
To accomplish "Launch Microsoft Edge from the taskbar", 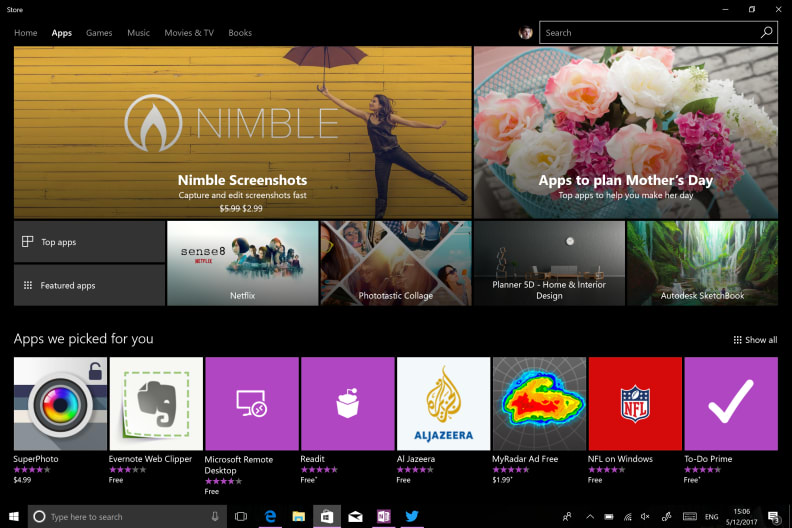I will point(271,516).
